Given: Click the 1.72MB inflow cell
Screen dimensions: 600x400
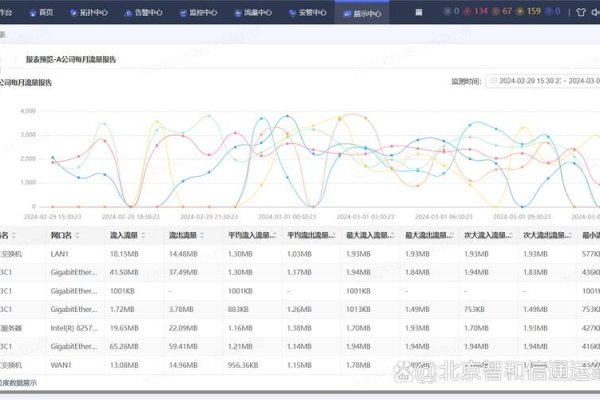Looking at the screenshot, I should [x=122, y=309].
